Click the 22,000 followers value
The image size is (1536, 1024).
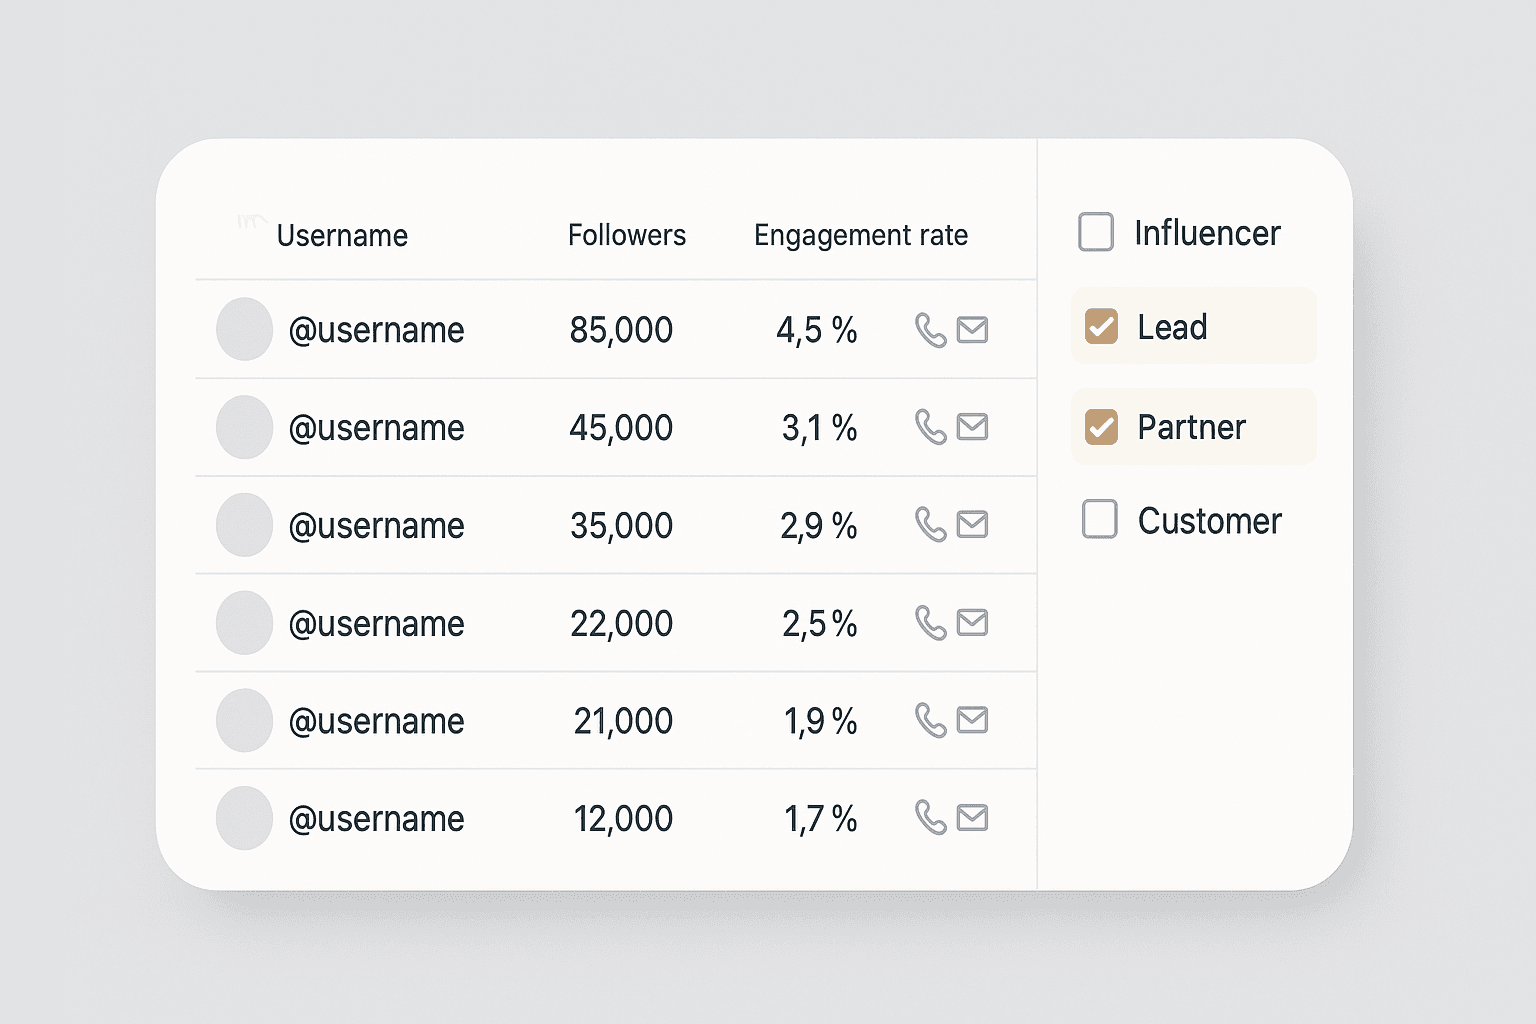(621, 624)
